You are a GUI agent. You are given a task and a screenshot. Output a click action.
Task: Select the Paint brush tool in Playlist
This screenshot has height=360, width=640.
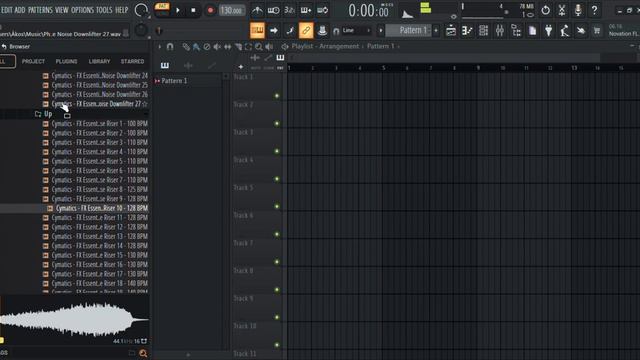pyautogui.click(x=196, y=47)
